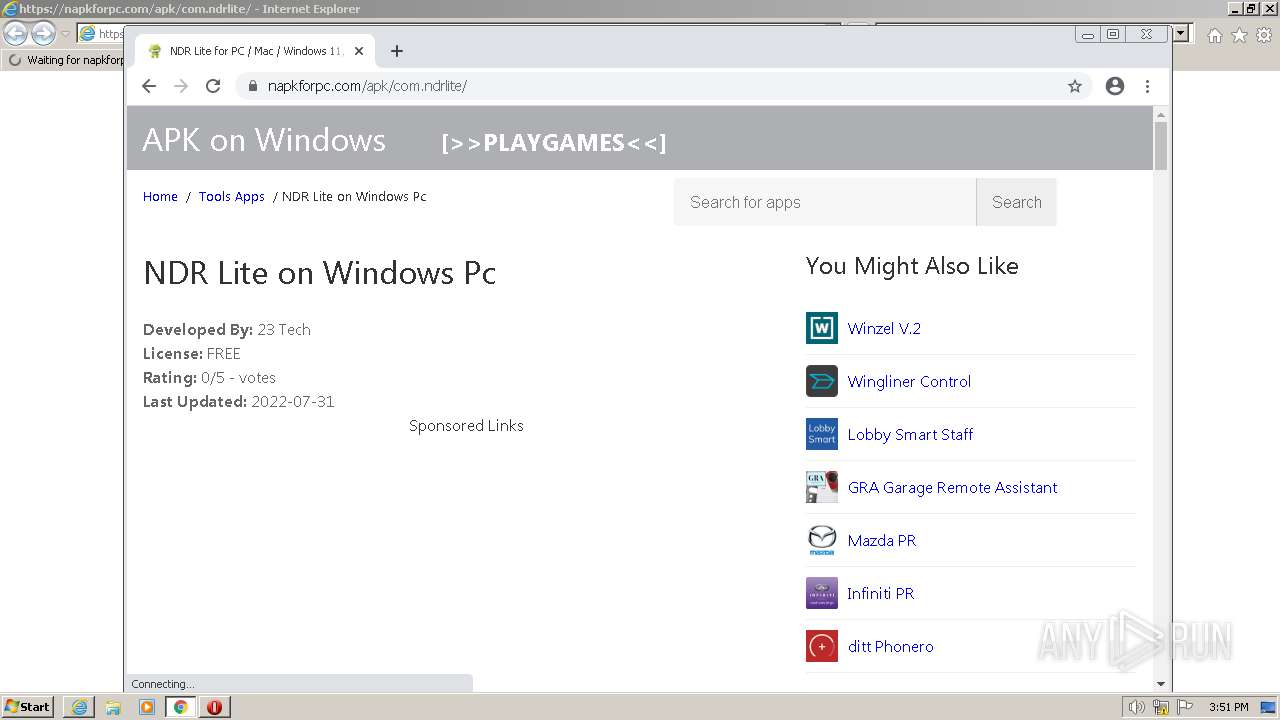Viewport: 1280px width, 720px height.
Task: Open the Infiniti PR app icon
Action: tap(822, 593)
